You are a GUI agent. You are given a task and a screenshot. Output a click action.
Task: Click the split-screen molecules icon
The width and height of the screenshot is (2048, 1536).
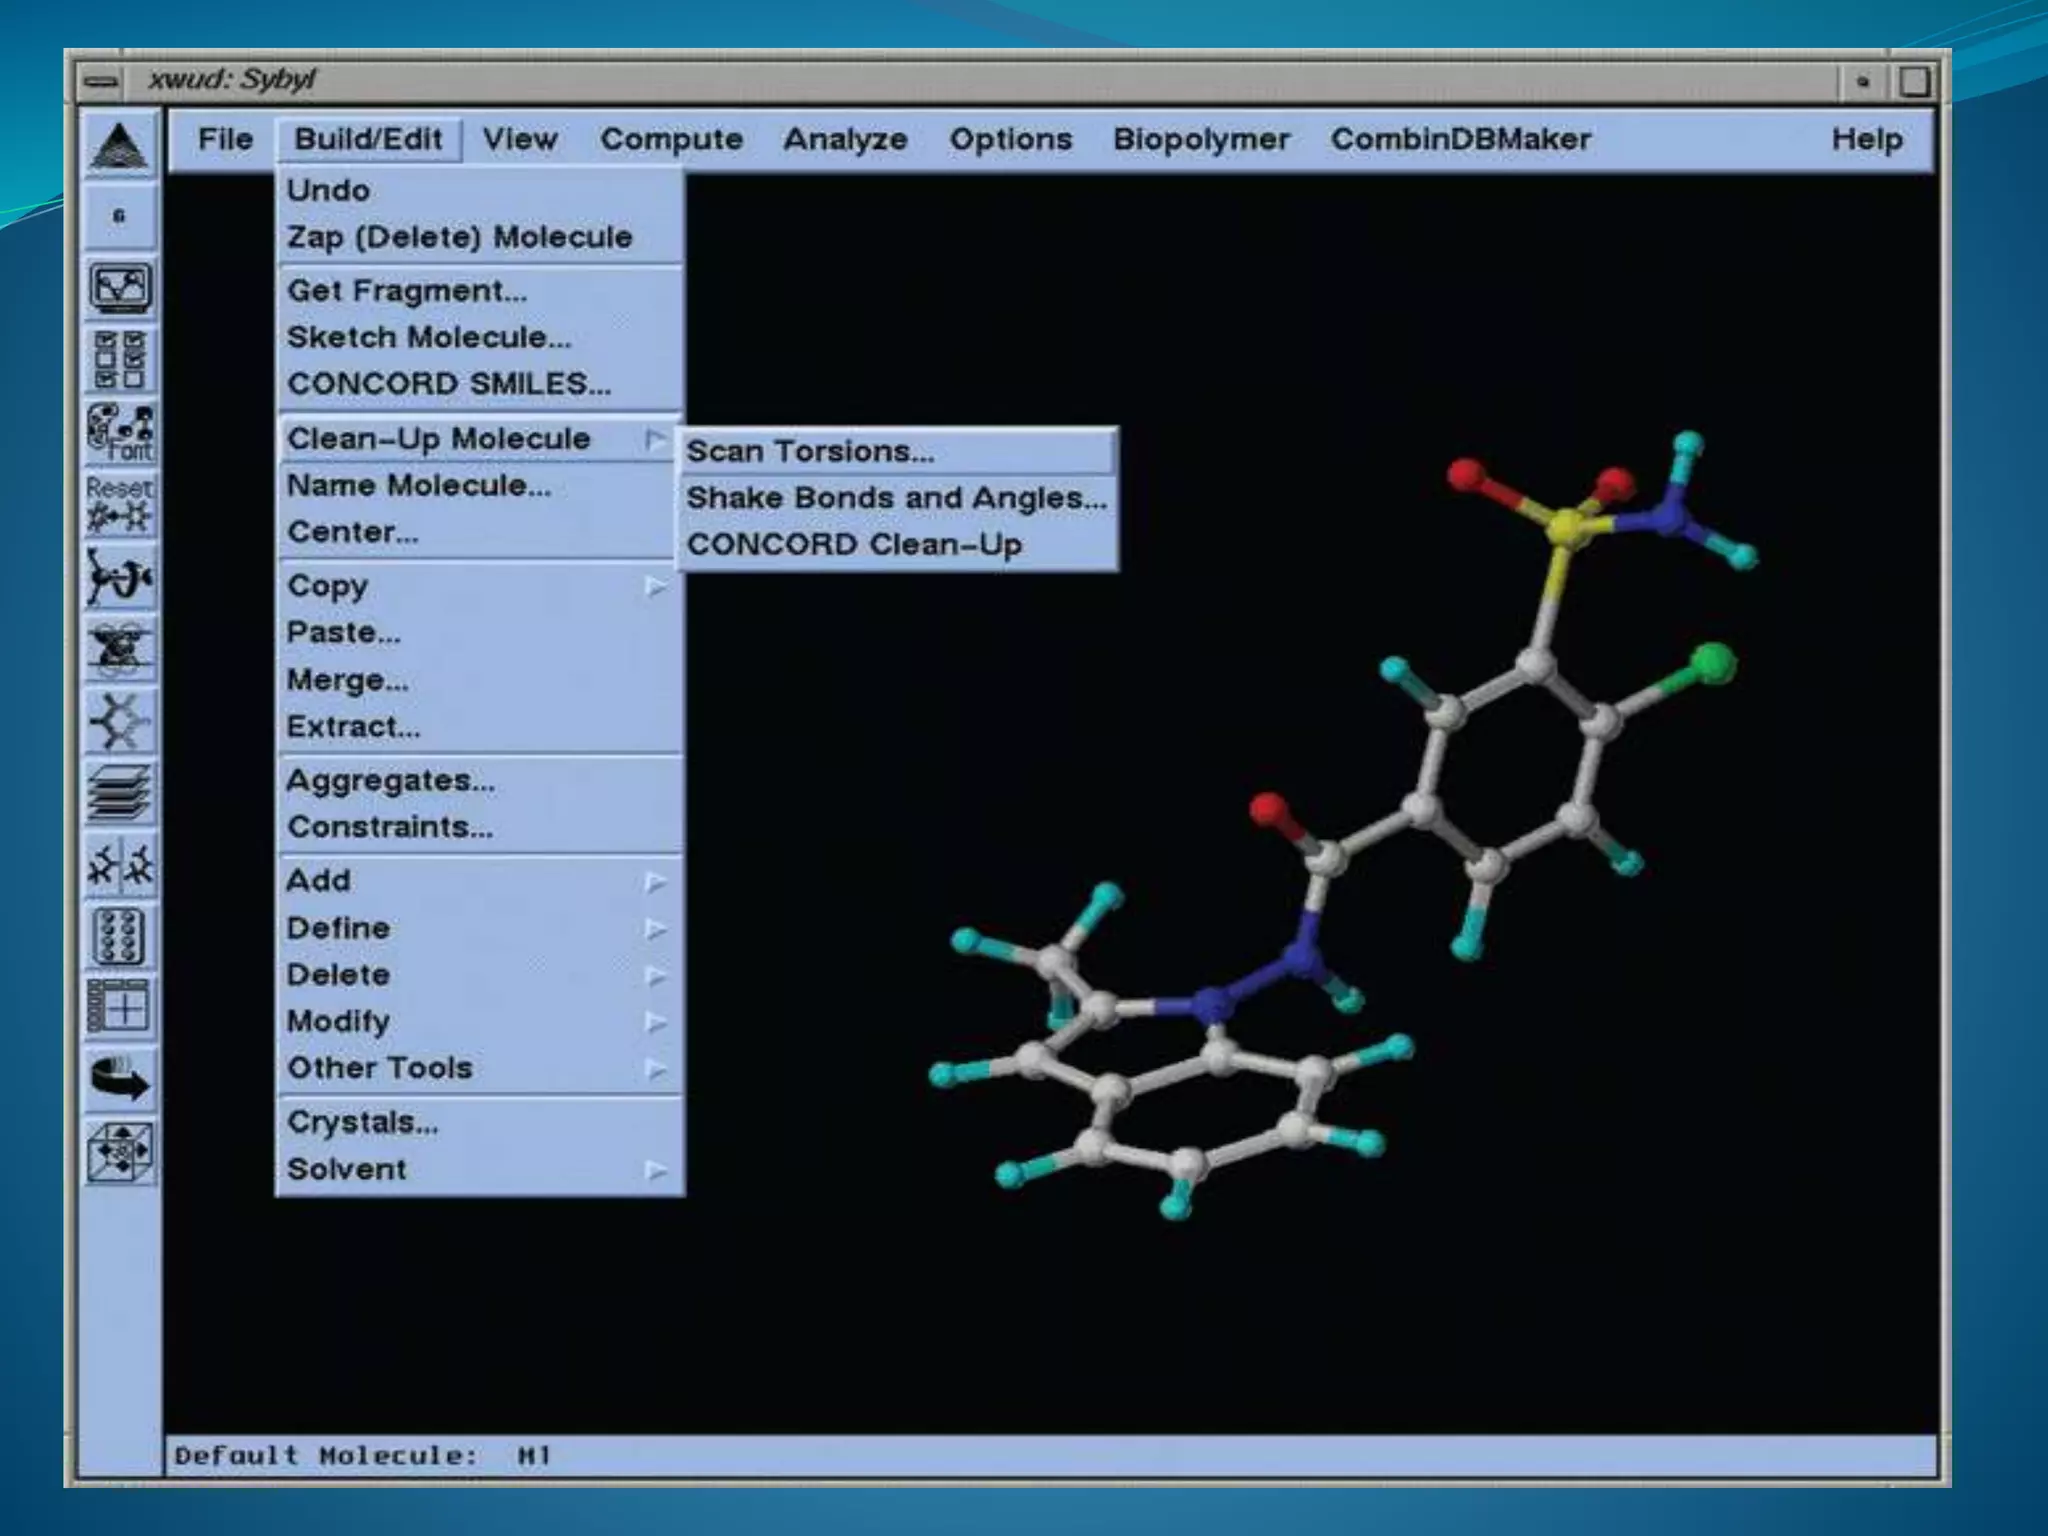pos(120,865)
